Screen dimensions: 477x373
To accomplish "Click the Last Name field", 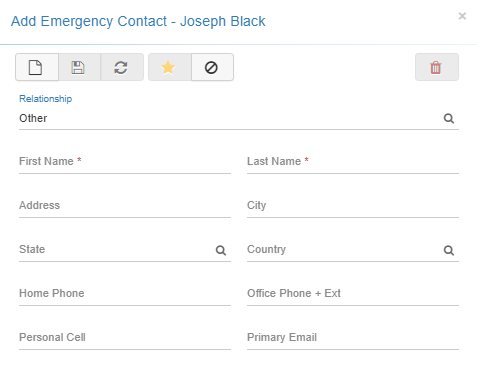I will tap(353, 161).
